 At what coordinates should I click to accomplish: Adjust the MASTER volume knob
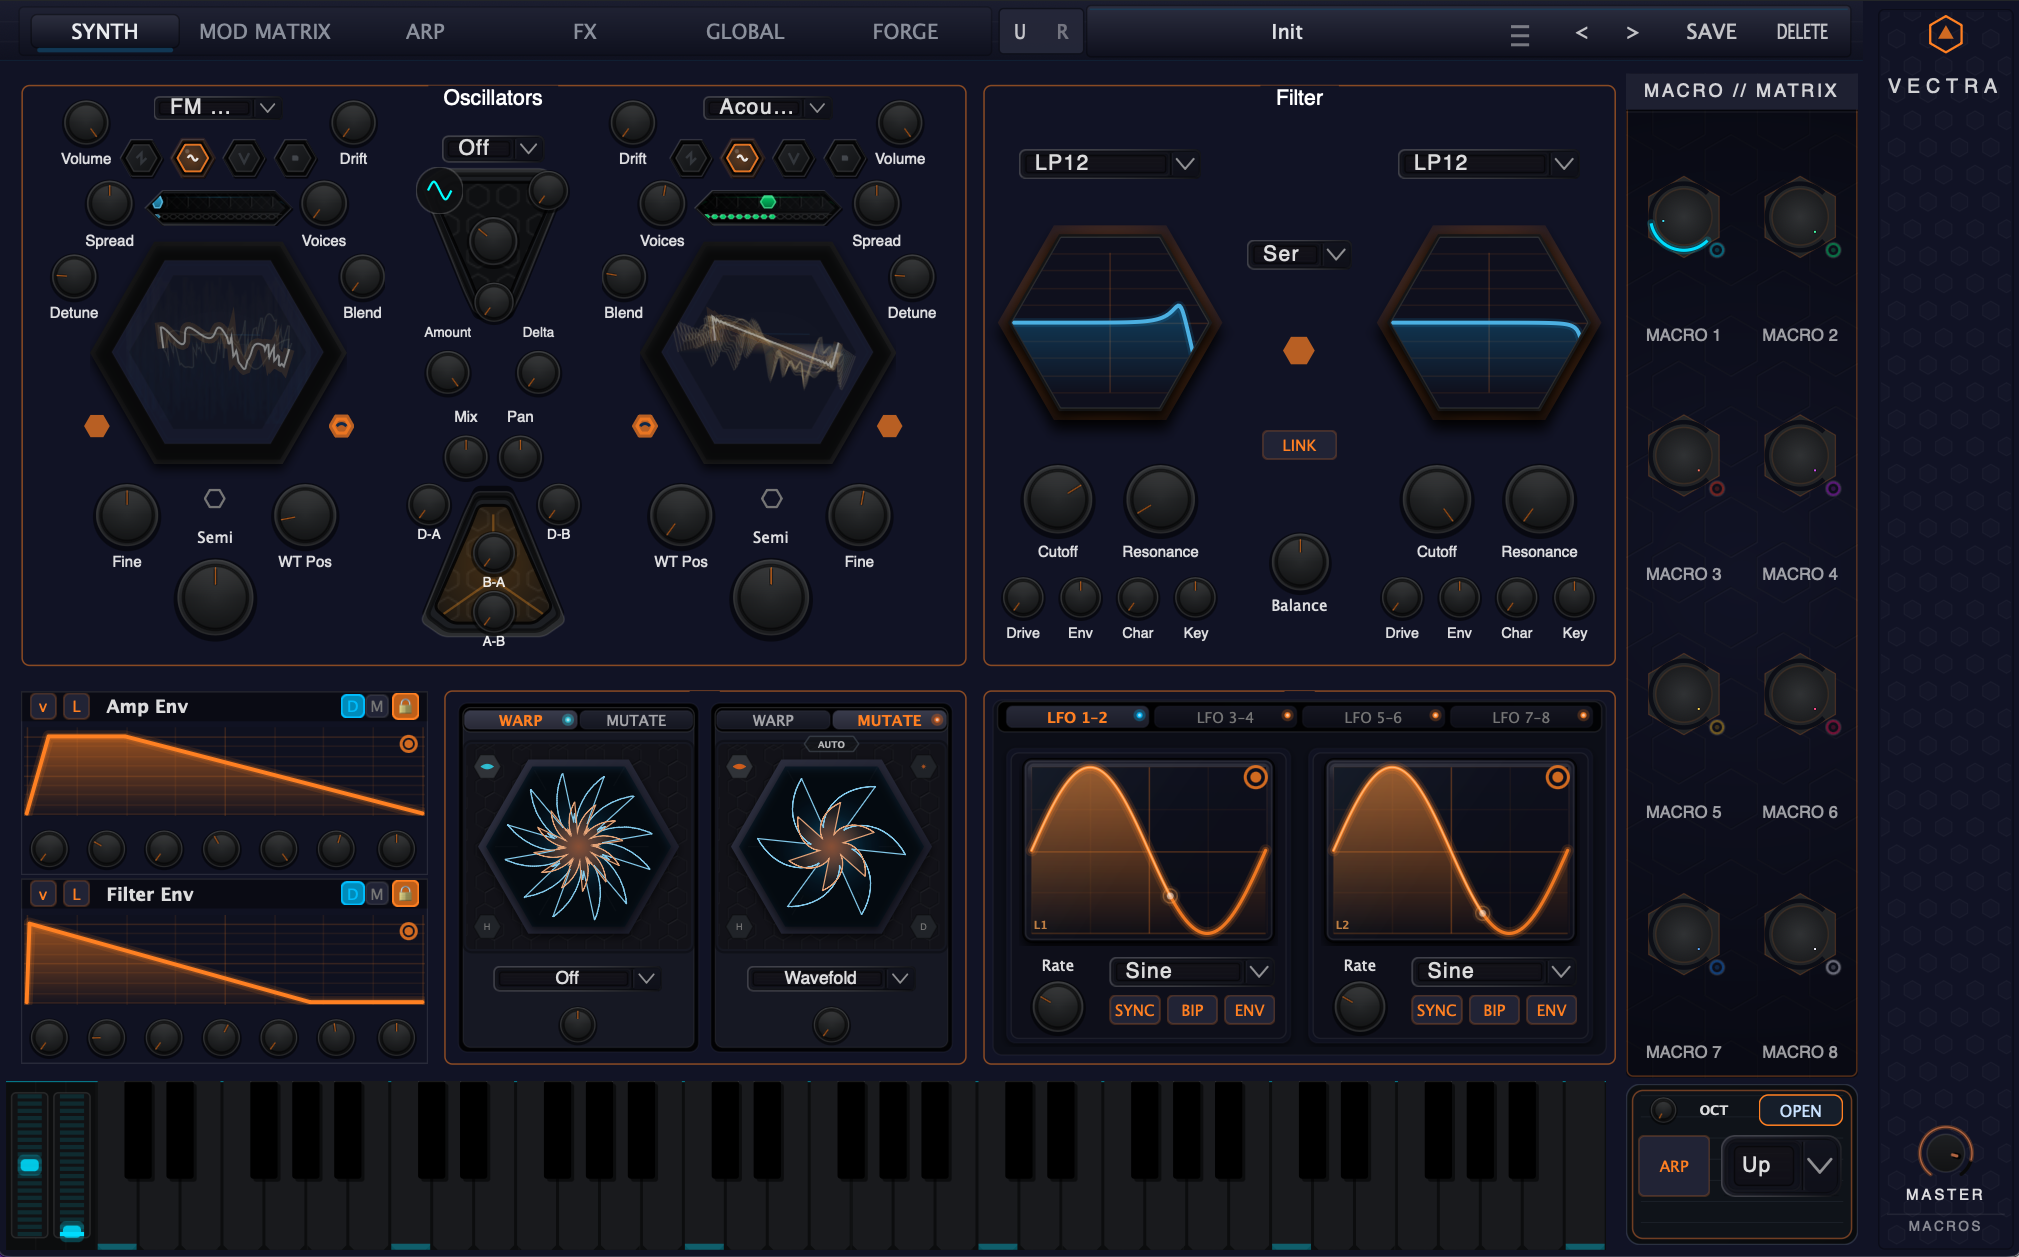coord(1945,1154)
